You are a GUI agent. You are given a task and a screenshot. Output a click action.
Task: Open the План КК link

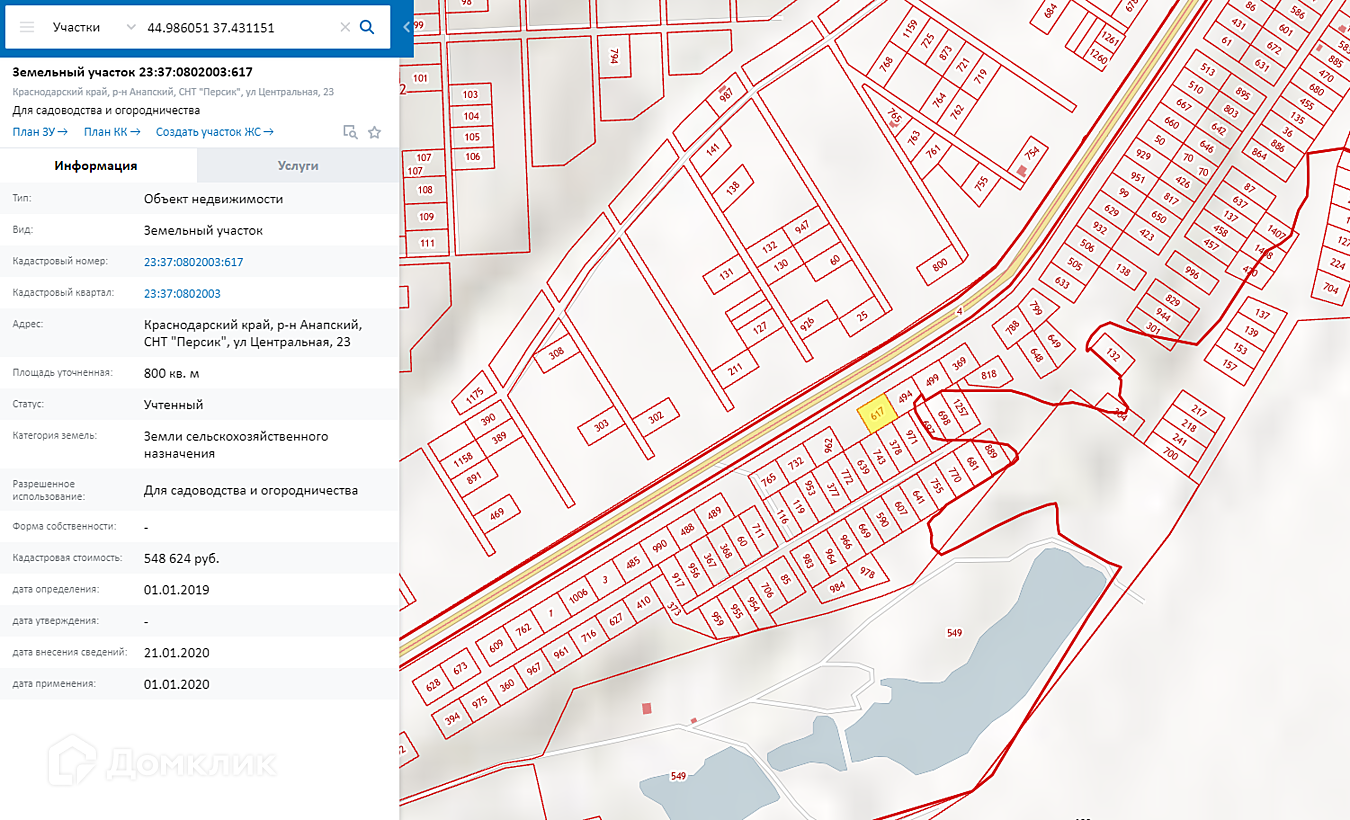112,132
